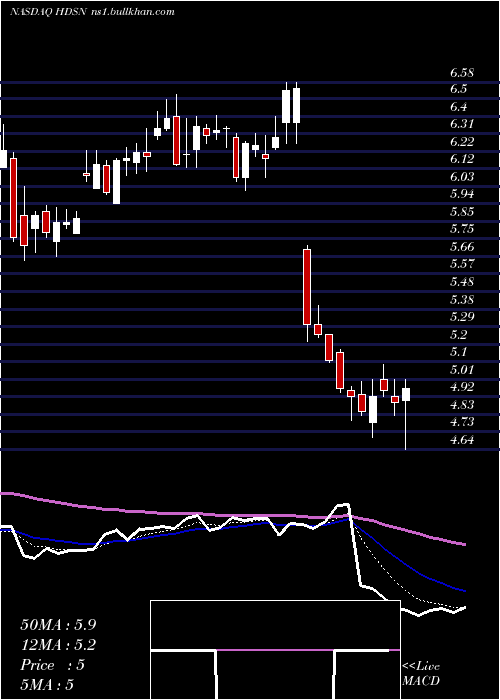Image resolution: width=500 pixels, height=700 pixels.
Task: Click the 5.66 price axis label
Action: click(x=462, y=247)
